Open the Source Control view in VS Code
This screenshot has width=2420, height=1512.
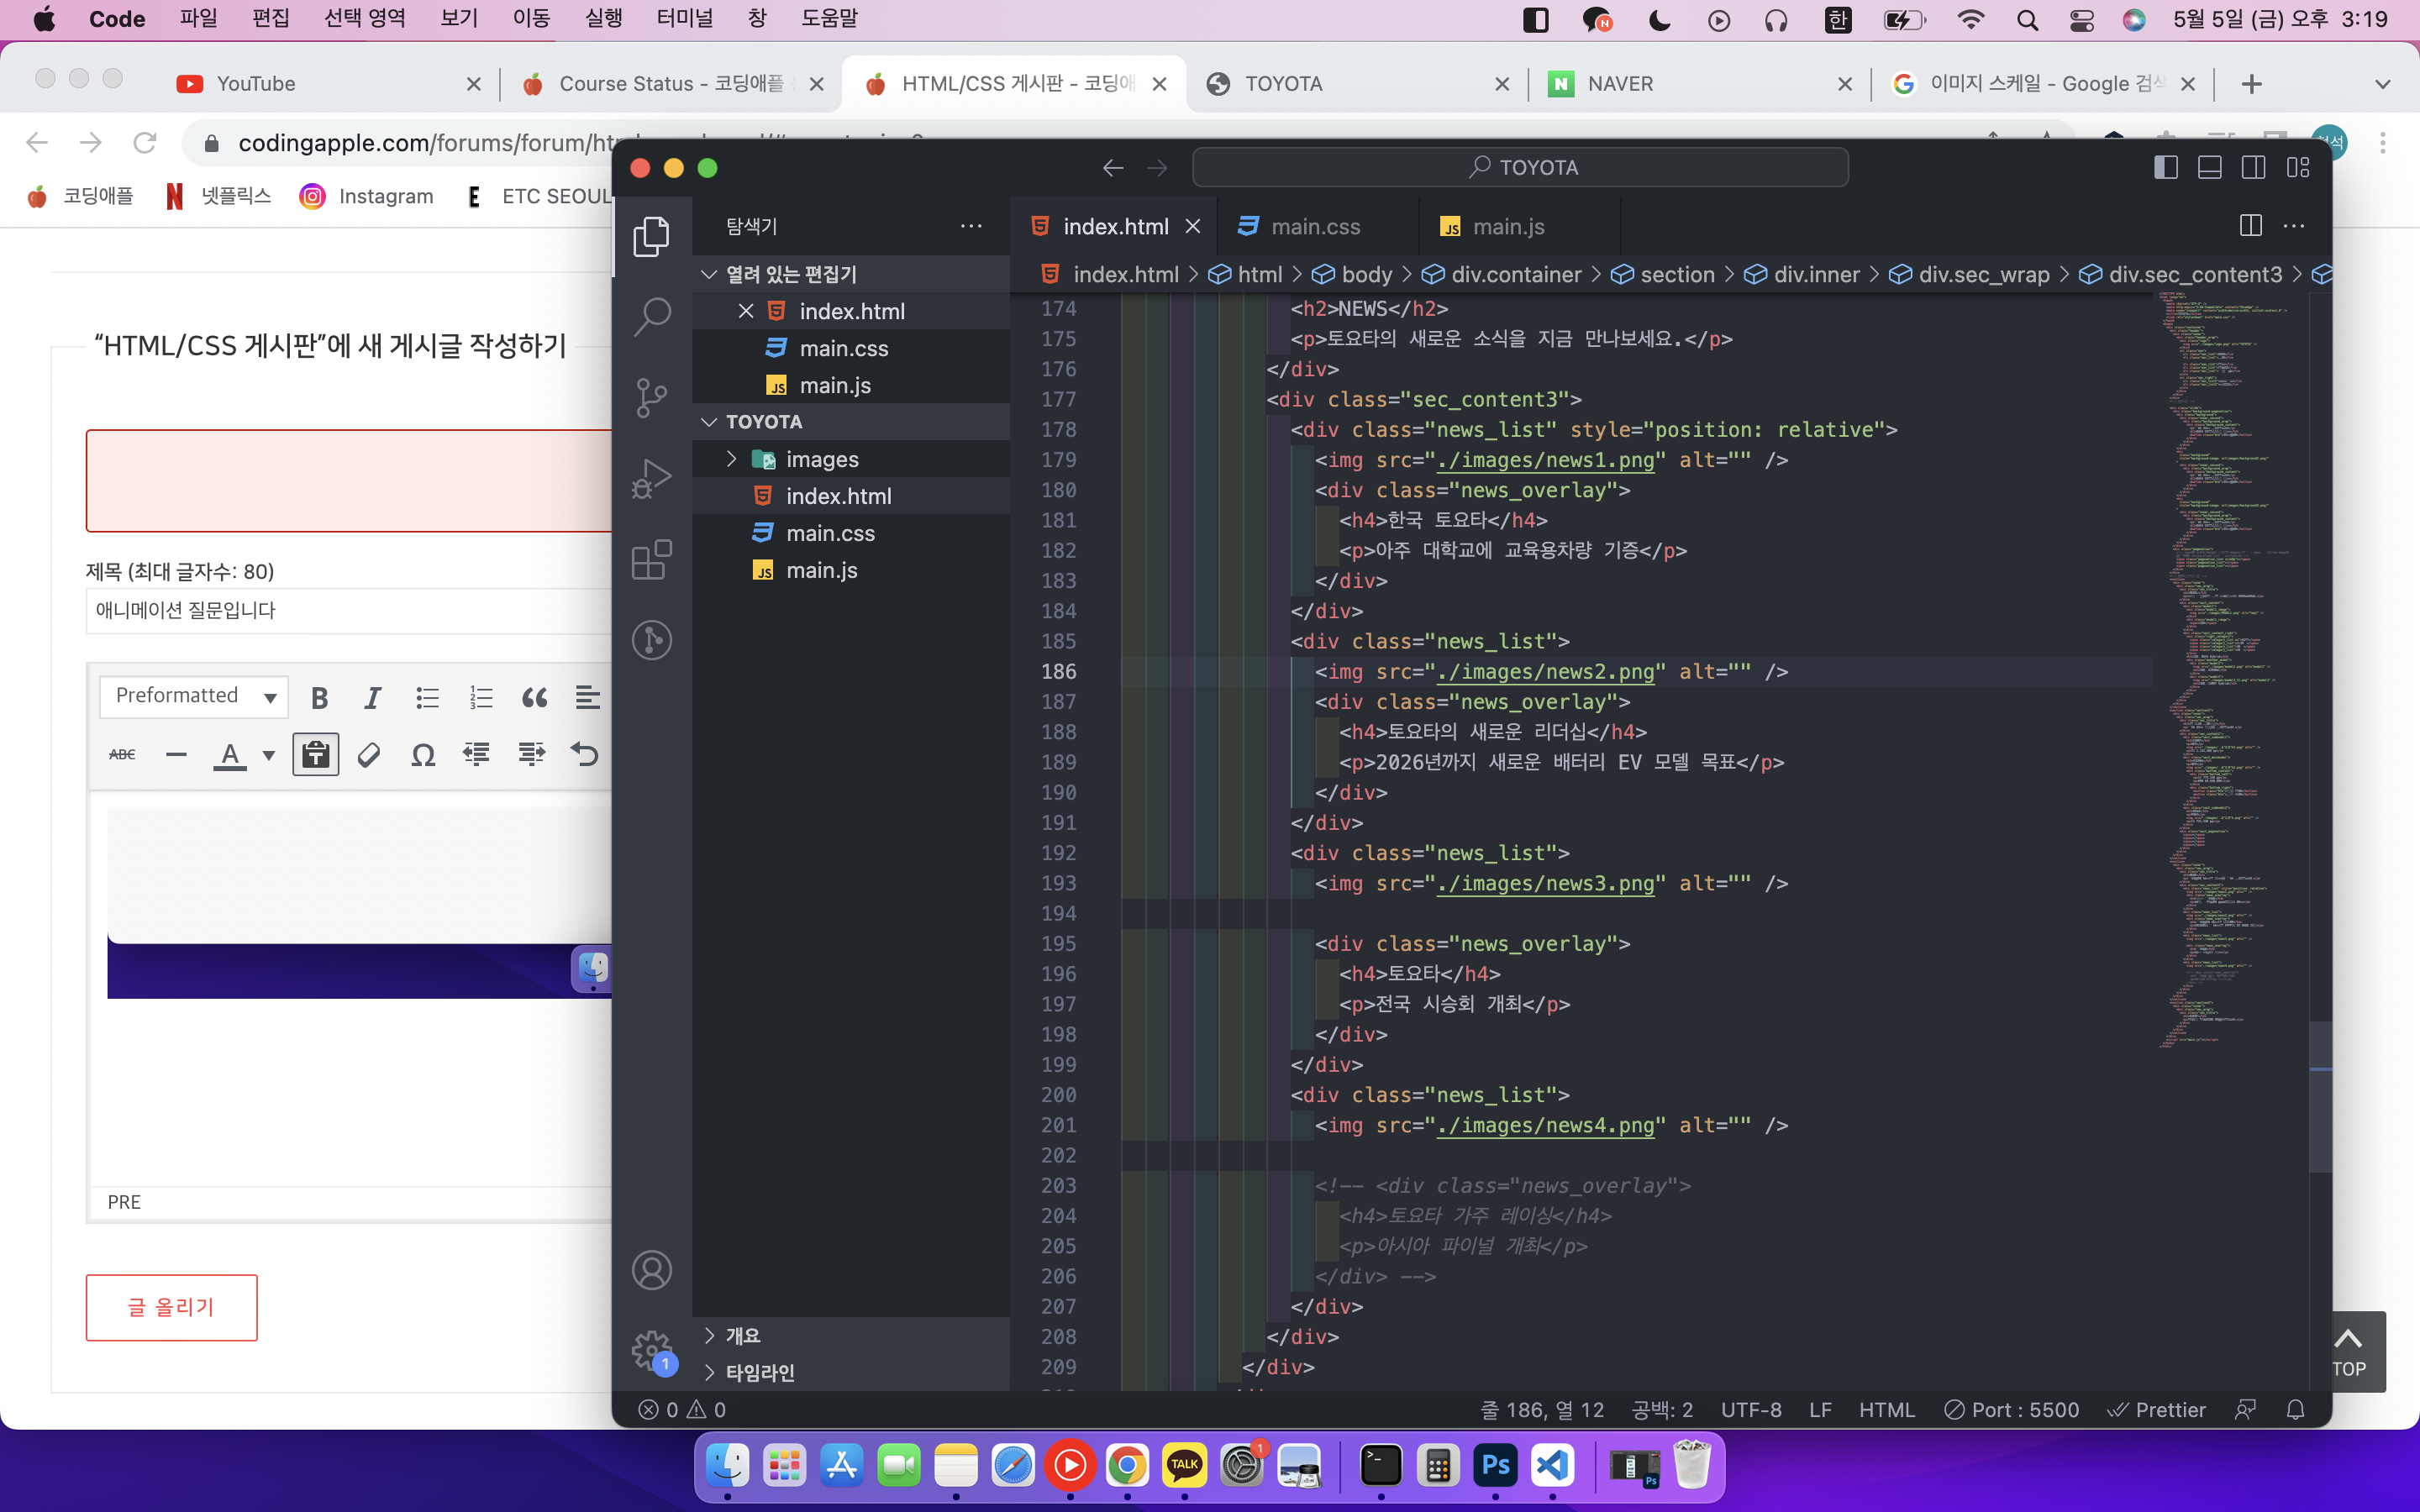pyautogui.click(x=651, y=398)
